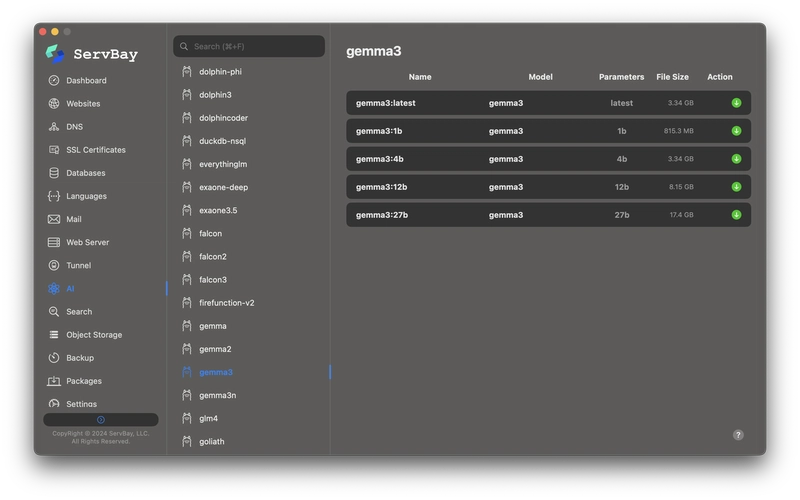Expand the sidebar collapse arrow bar
This screenshot has height=500, width=800.
(101, 419)
